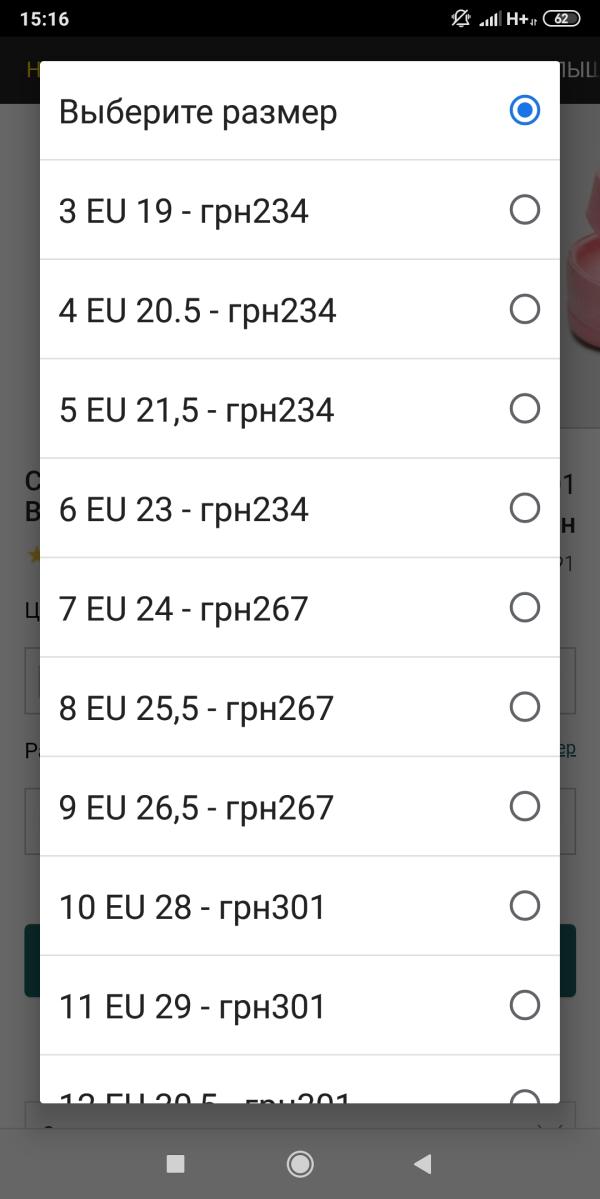Choose the selected Выберите размер radio button

coord(524,110)
